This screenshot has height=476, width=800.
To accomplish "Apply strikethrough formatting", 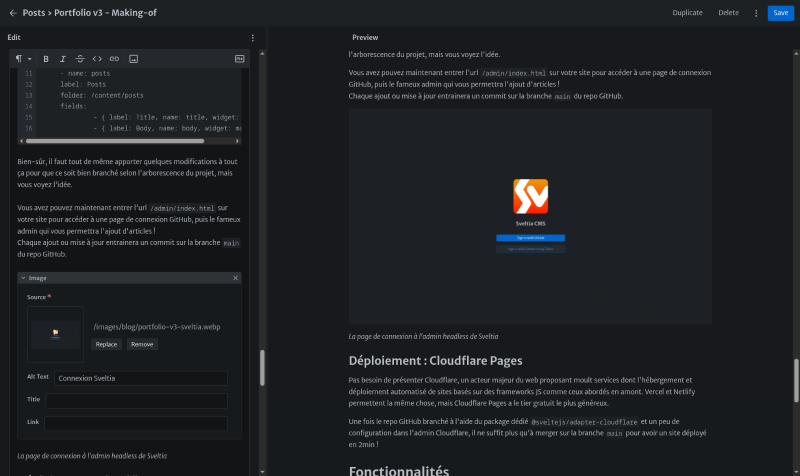I will point(80,59).
